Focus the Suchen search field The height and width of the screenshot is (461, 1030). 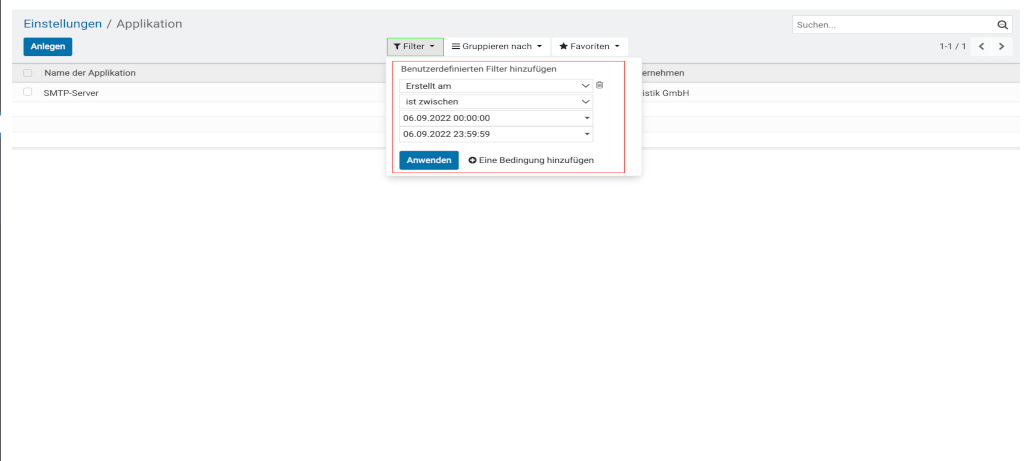click(892, 24)
